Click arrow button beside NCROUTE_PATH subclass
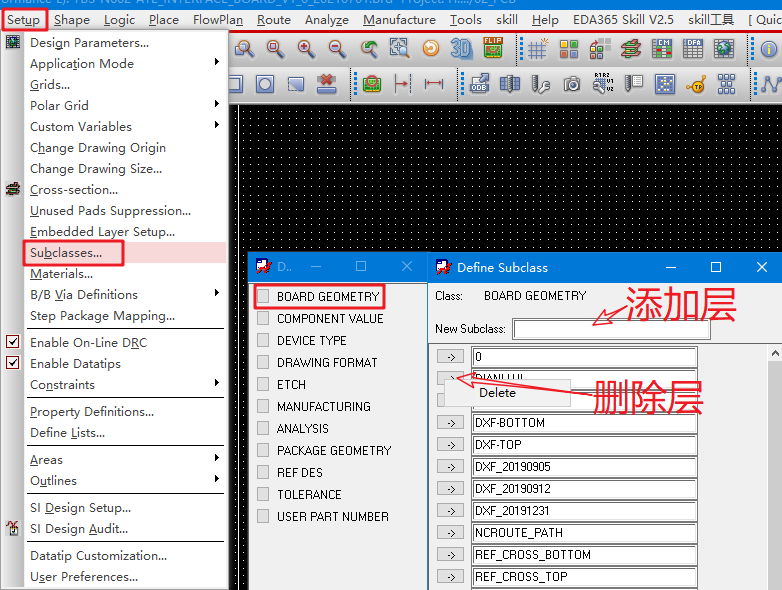 click(x=450, y=533)
